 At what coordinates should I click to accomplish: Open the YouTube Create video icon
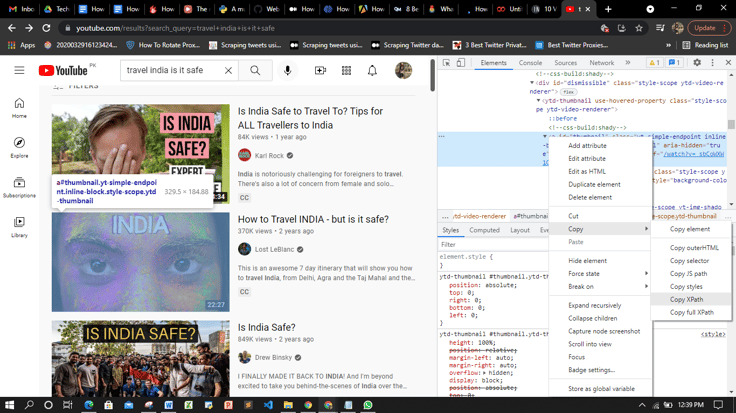320,70
